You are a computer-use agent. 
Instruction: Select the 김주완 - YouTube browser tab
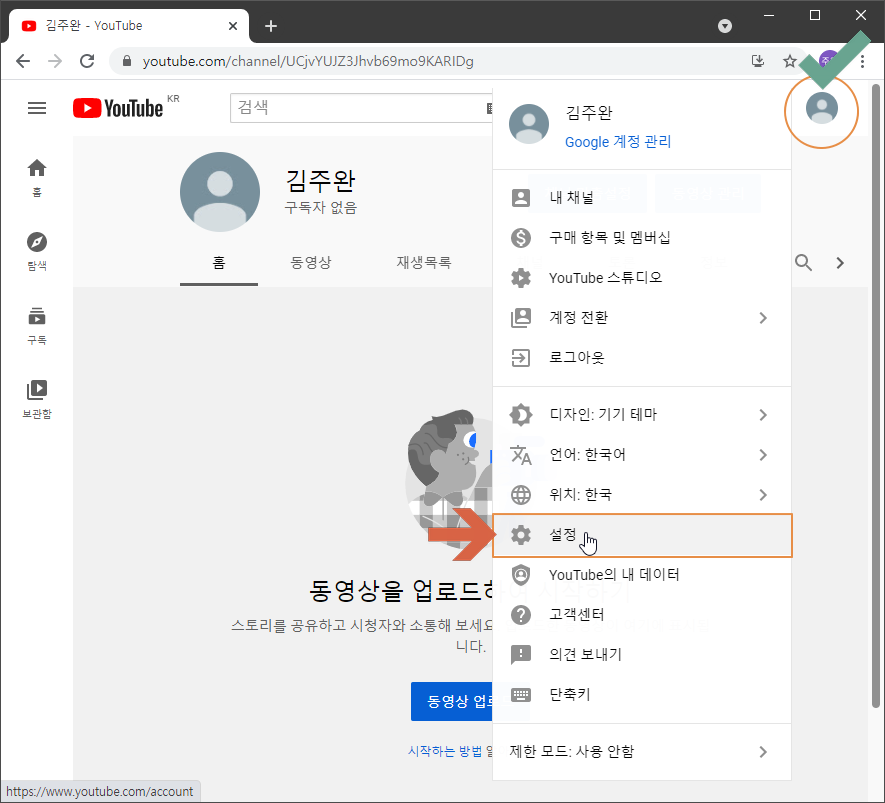click(127, 26)
